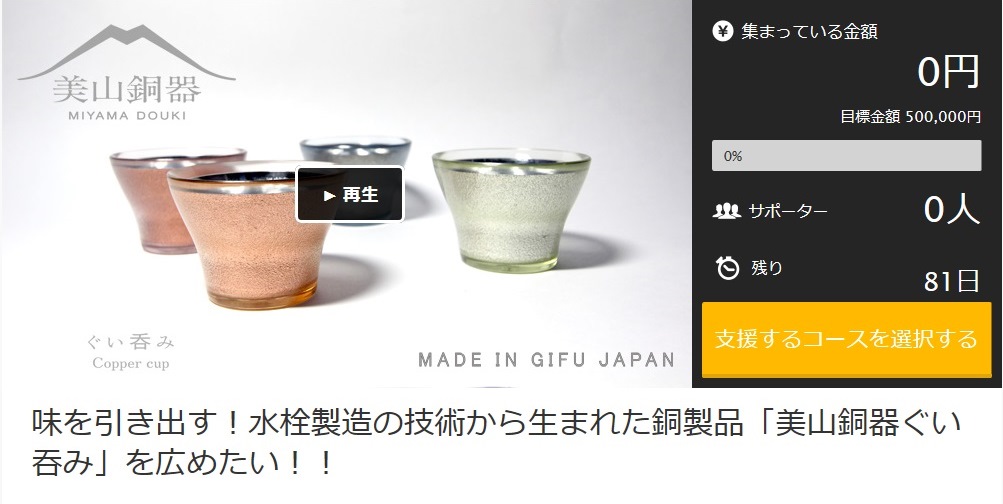Click the MADE IN GIFU JAPAN text
The height and width of the screenshot is (504, 1003).
click(x=546, y=359)
